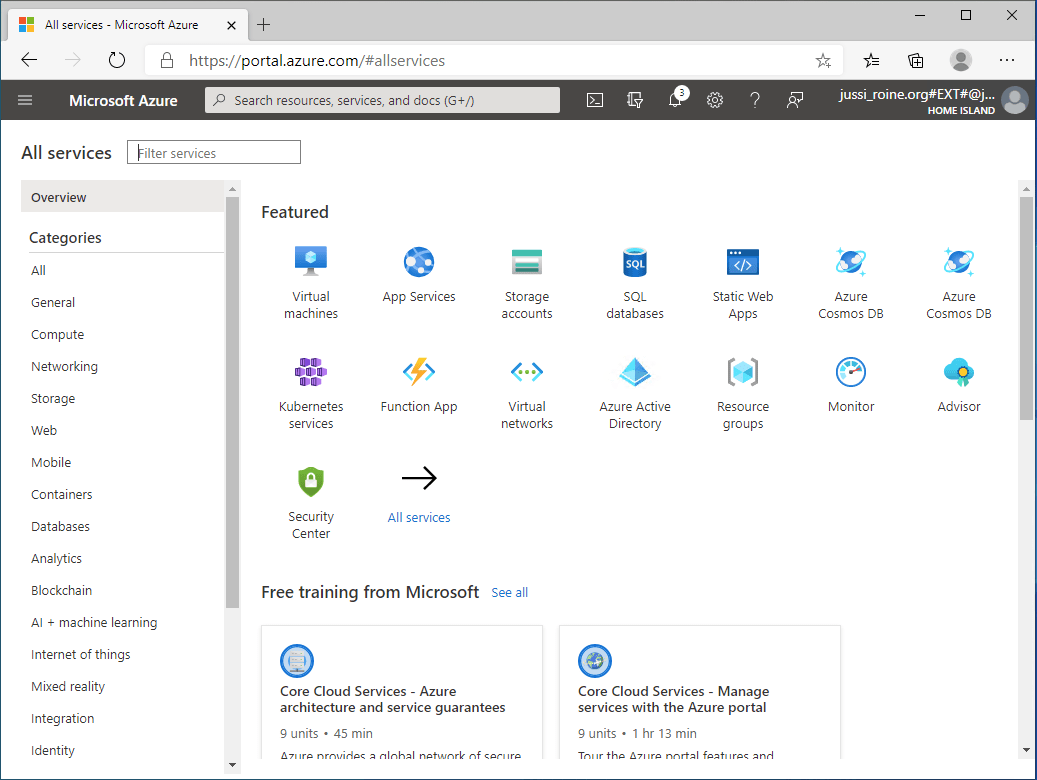Image resolution: width=1037 pixels, height=780 pixels.
Task: Open Azure Active Directory
Action: [635, 393]
